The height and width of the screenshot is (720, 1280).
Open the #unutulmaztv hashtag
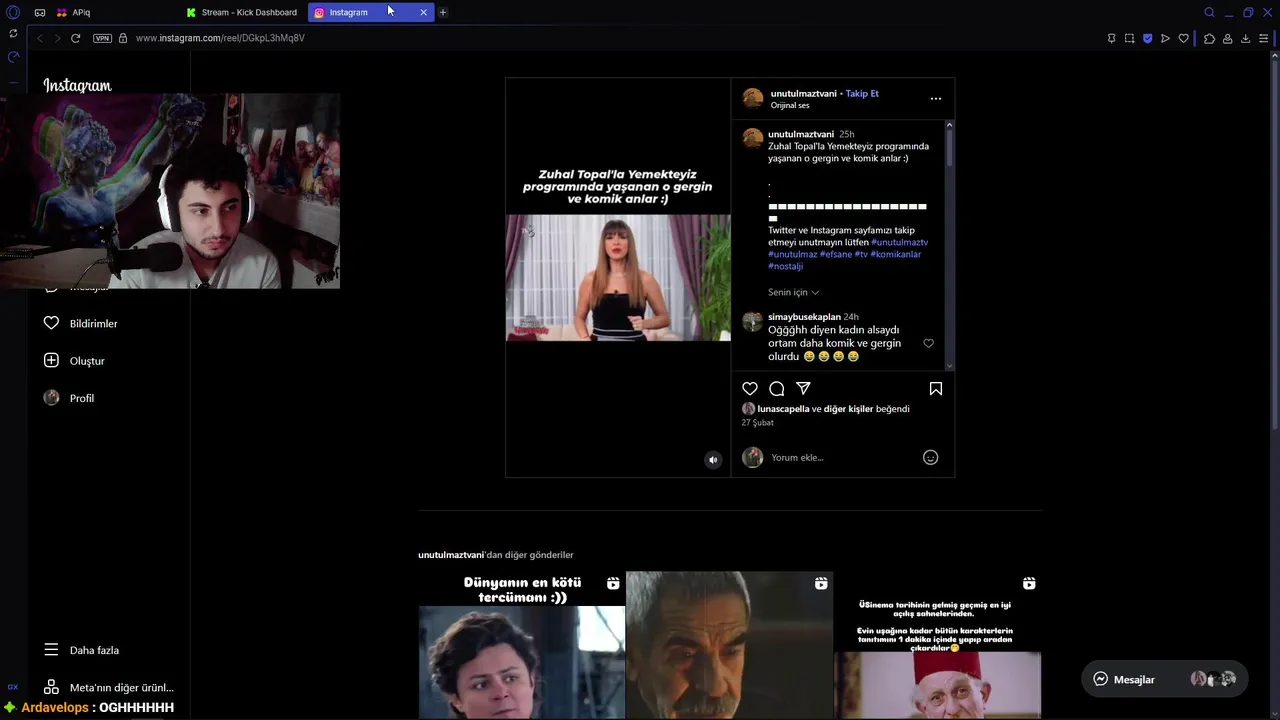(899, 242)
